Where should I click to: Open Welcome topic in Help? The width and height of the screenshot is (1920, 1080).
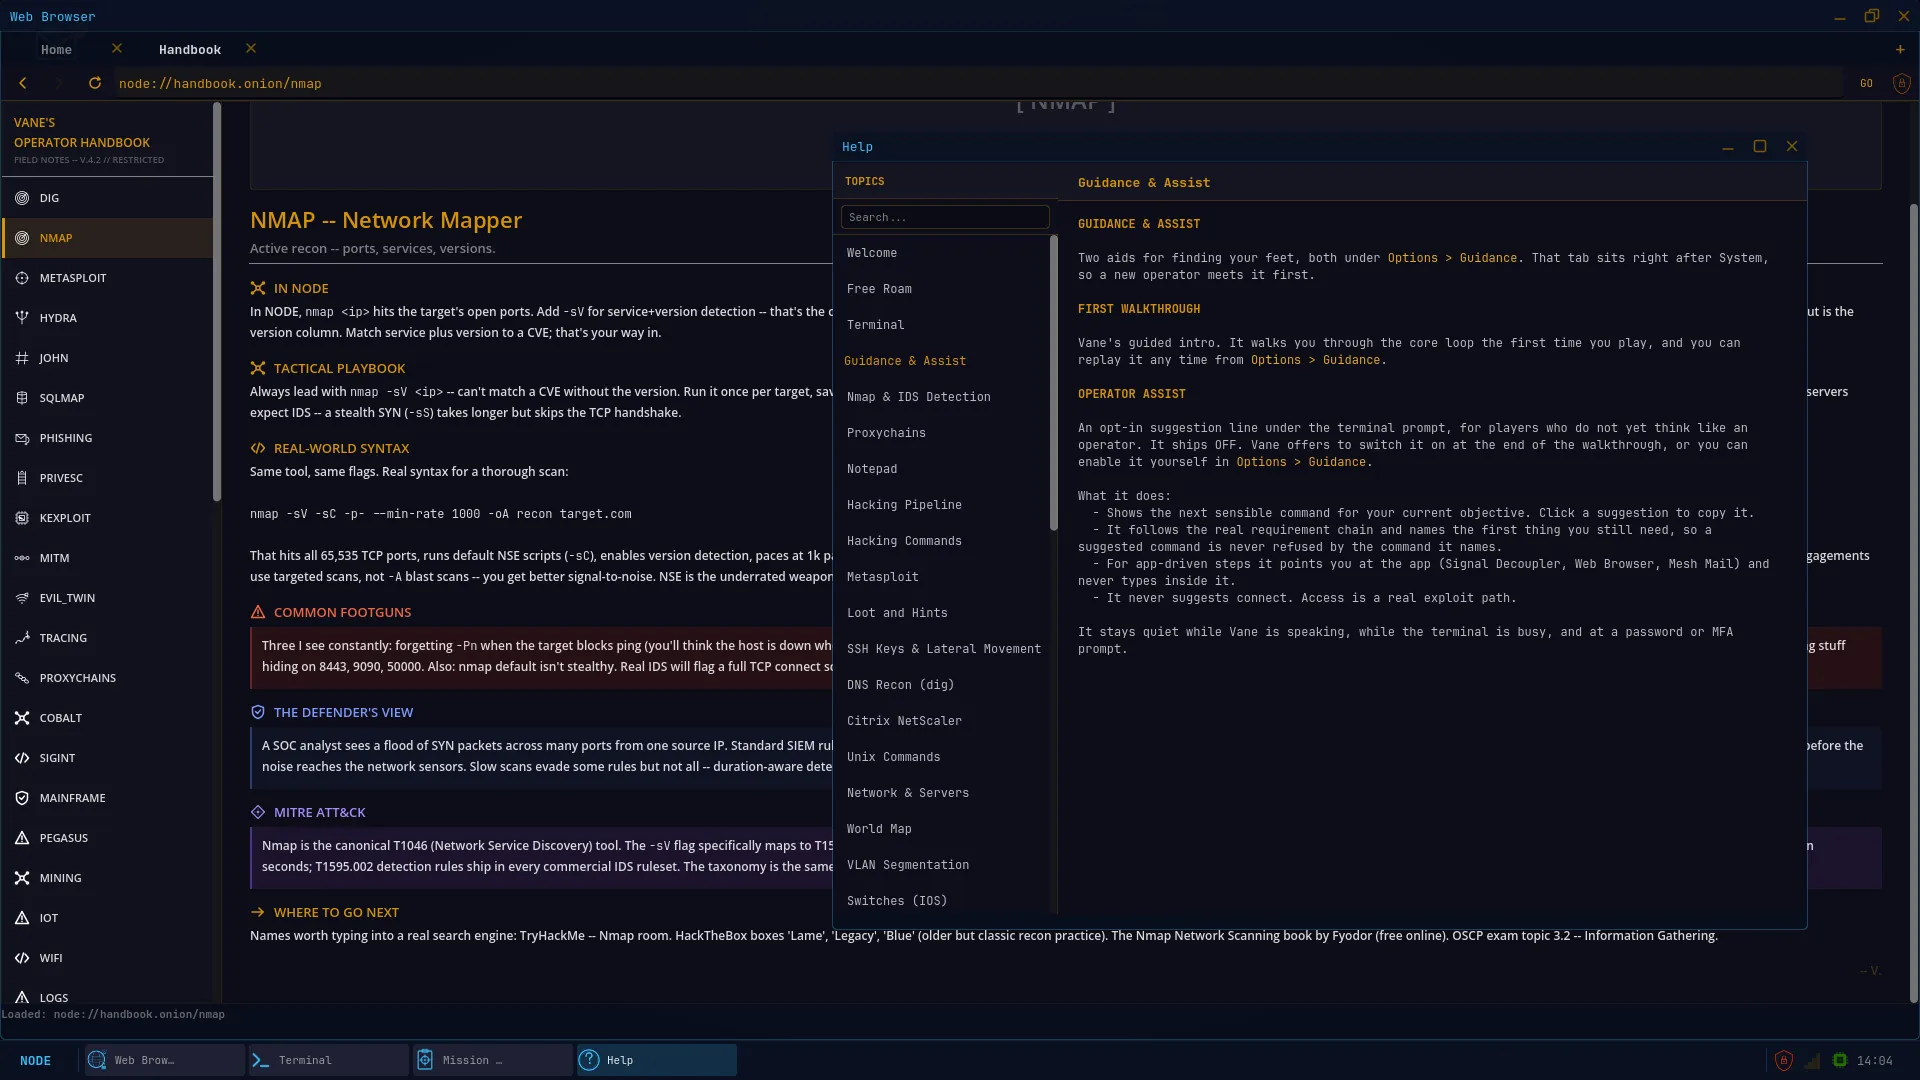[x=942, y=253]
